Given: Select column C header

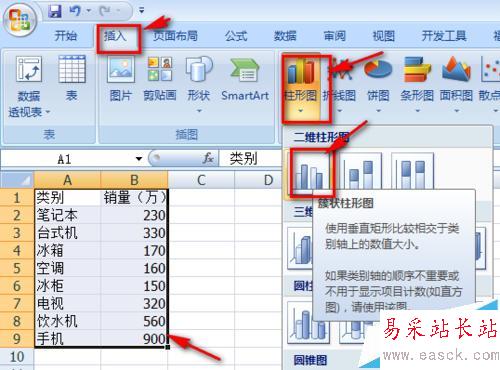Looking at the screenshot, I should pyautogui.click(x=201, y=180).
